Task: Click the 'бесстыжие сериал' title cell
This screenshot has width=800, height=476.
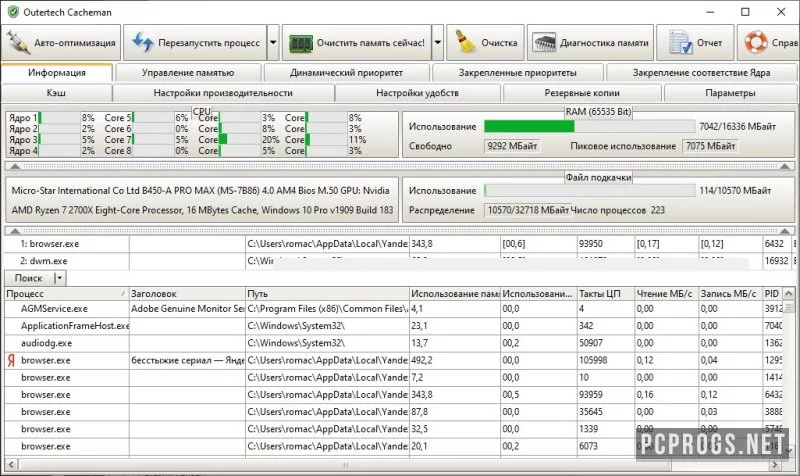Action: (187, 361)
